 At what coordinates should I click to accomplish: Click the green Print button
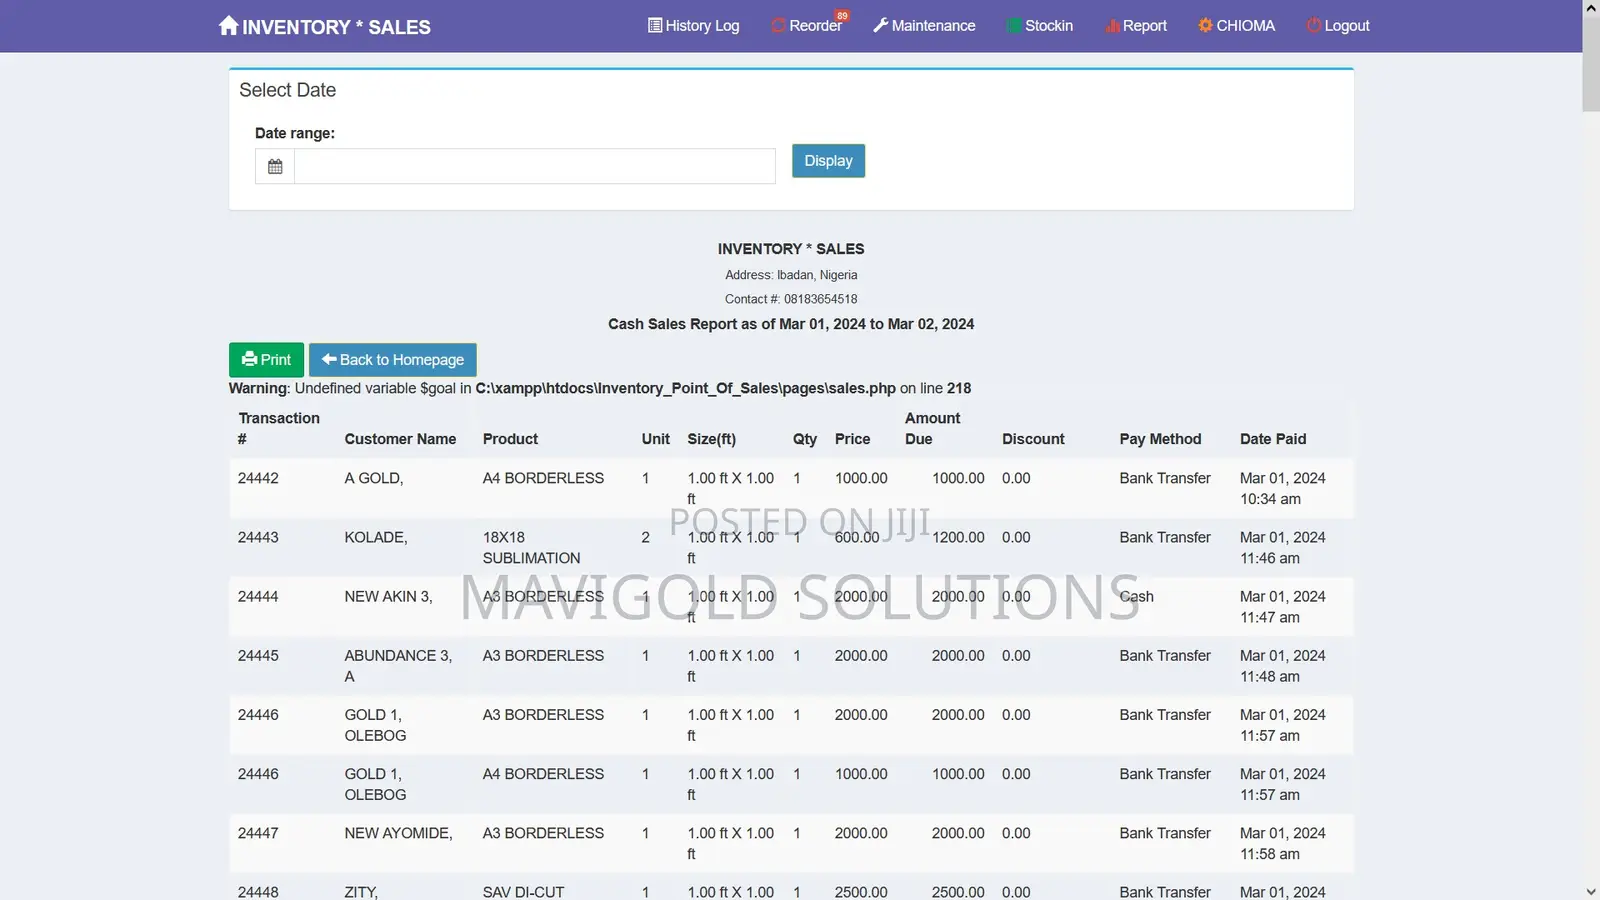tap(266, 360)
